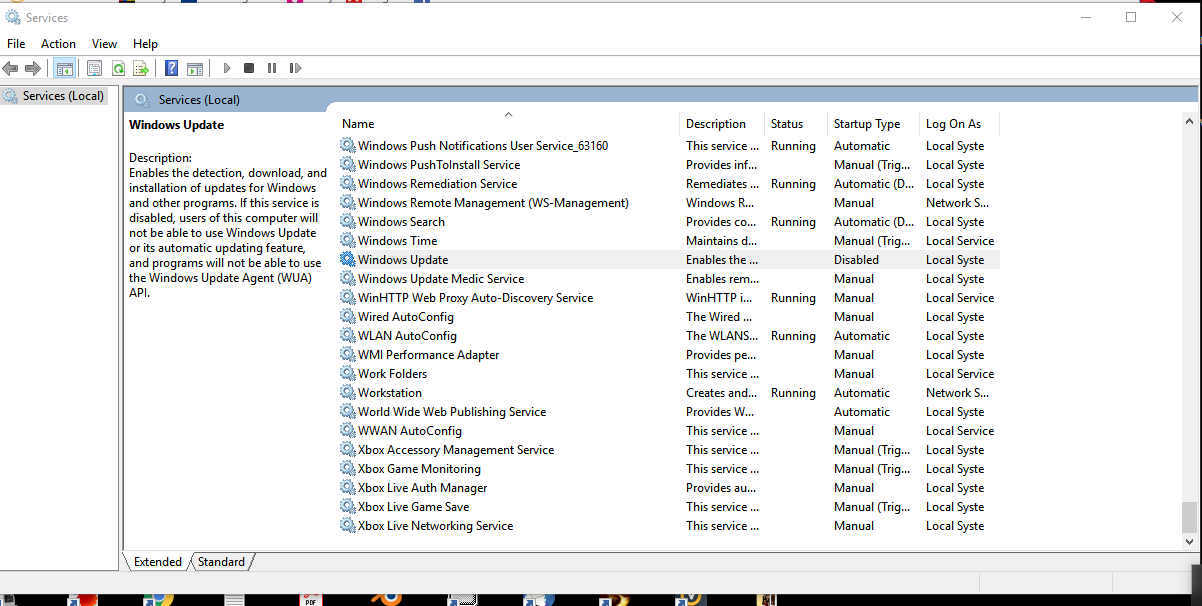Switch to the Standard tab
The width and height of the screenshot is (1202, 606).
[x=221, y=562]
